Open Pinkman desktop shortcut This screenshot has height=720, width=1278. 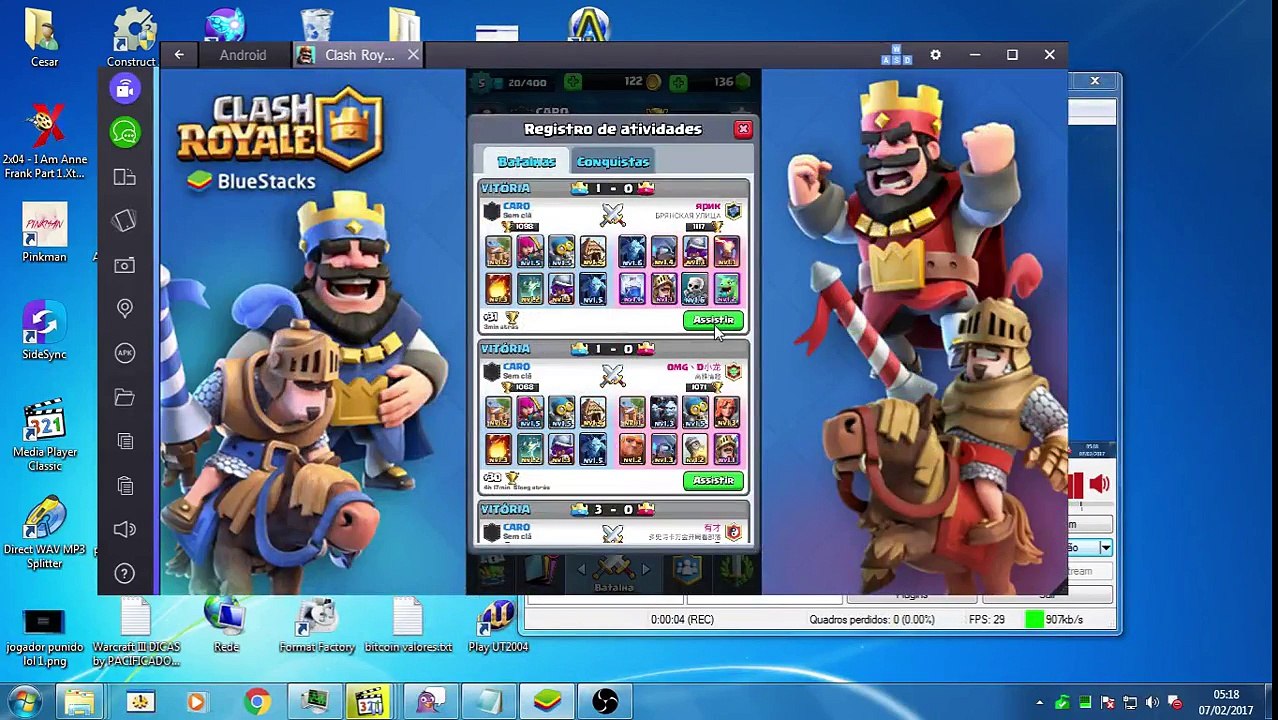click(x=44, y=234)
